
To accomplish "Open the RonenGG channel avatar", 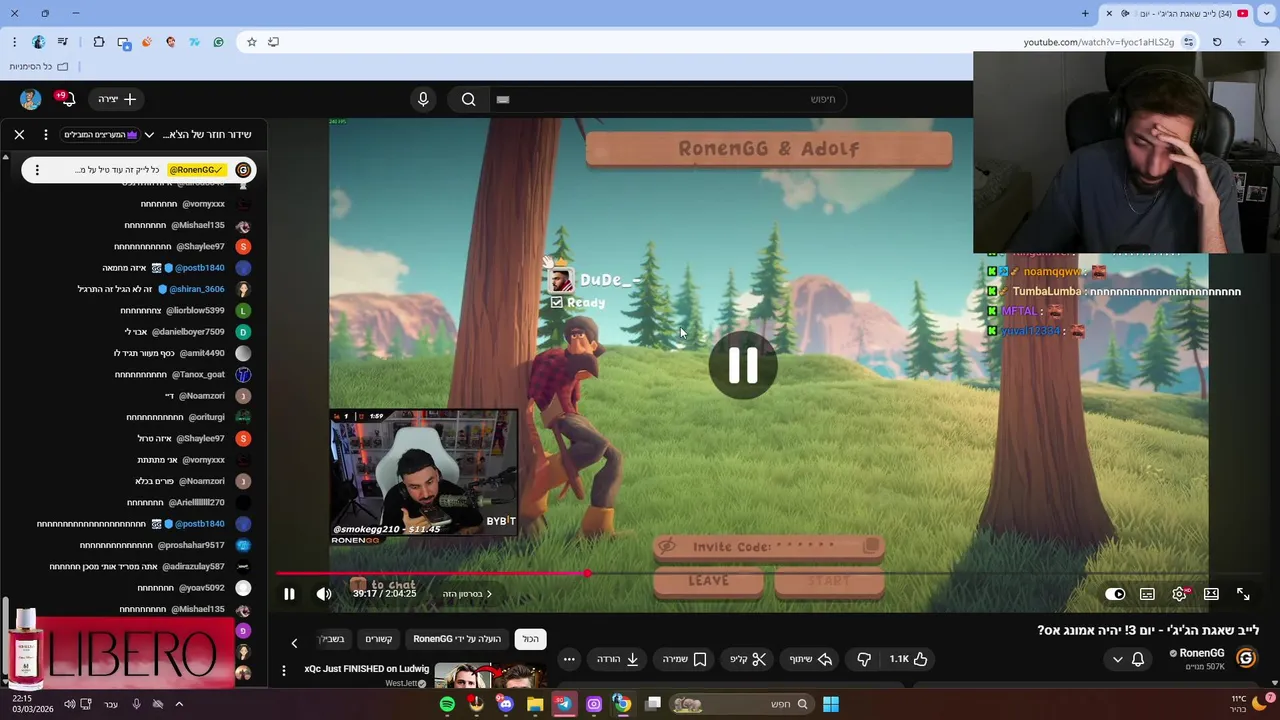I will pyautogui.click(x=1246, y=658).
